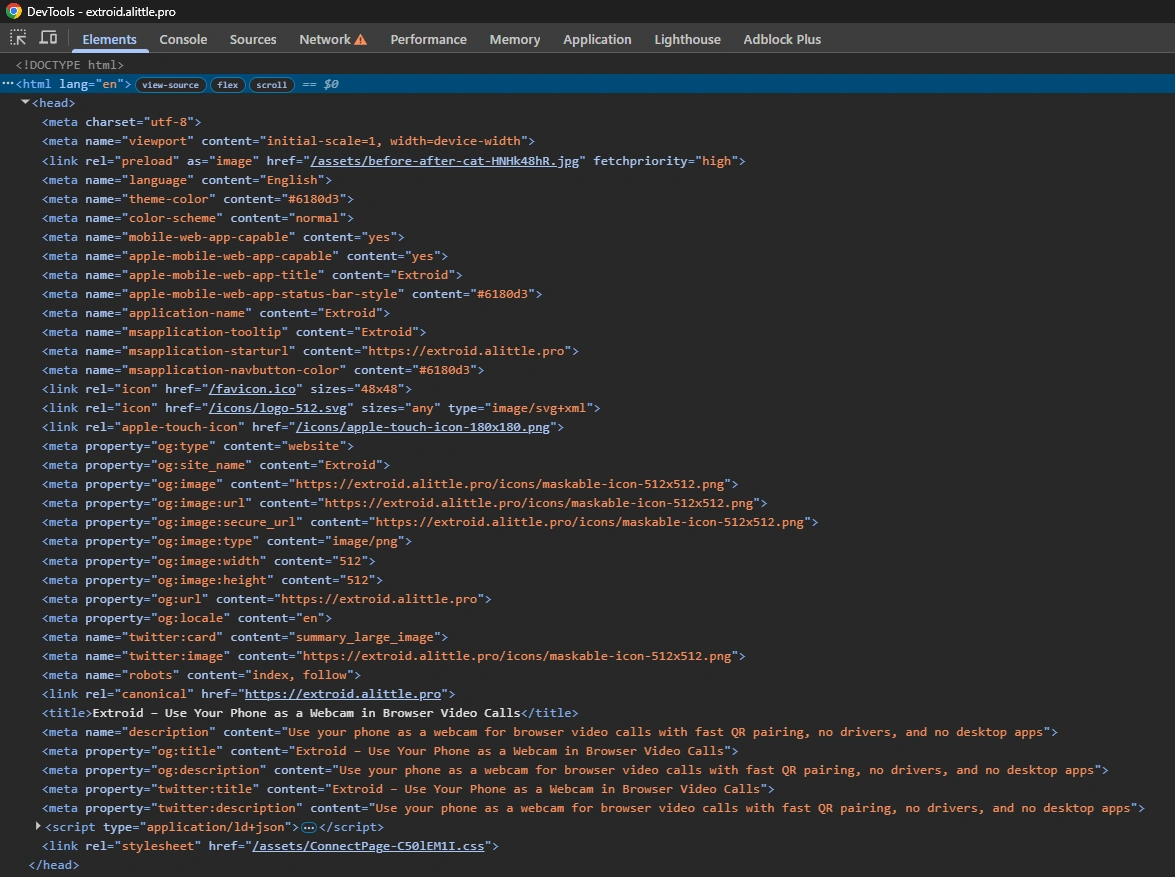Screen dimensions: 1175x877
Task: Open the Application tab
Action: (x=597, y=40)
